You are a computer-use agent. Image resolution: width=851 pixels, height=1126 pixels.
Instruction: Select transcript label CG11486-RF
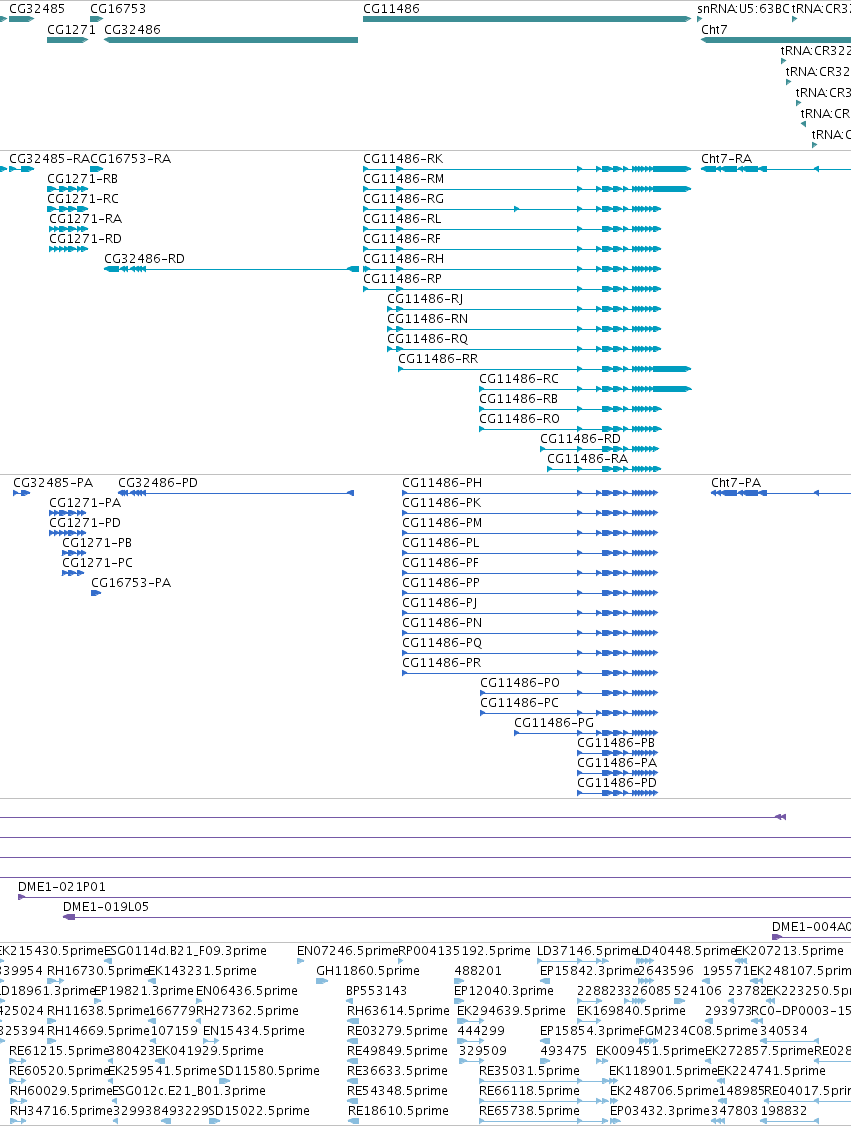click(402, 238)
